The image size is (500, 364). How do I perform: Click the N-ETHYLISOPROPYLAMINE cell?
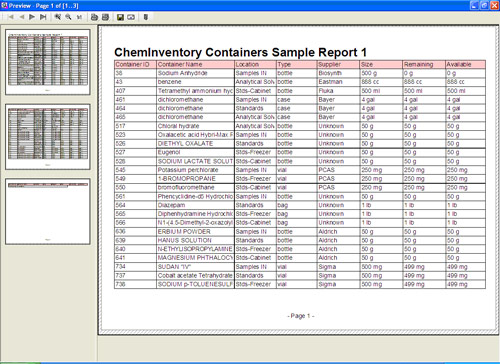coord(195,249)
